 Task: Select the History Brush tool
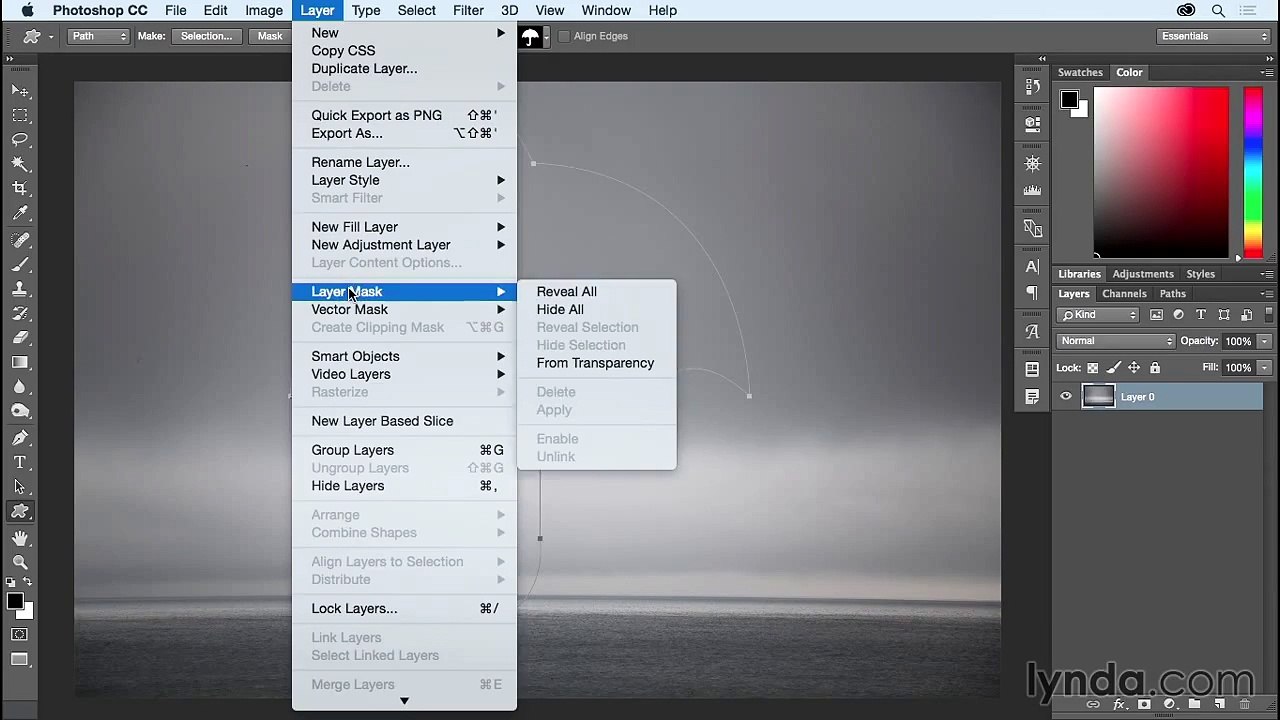[20, 313]
